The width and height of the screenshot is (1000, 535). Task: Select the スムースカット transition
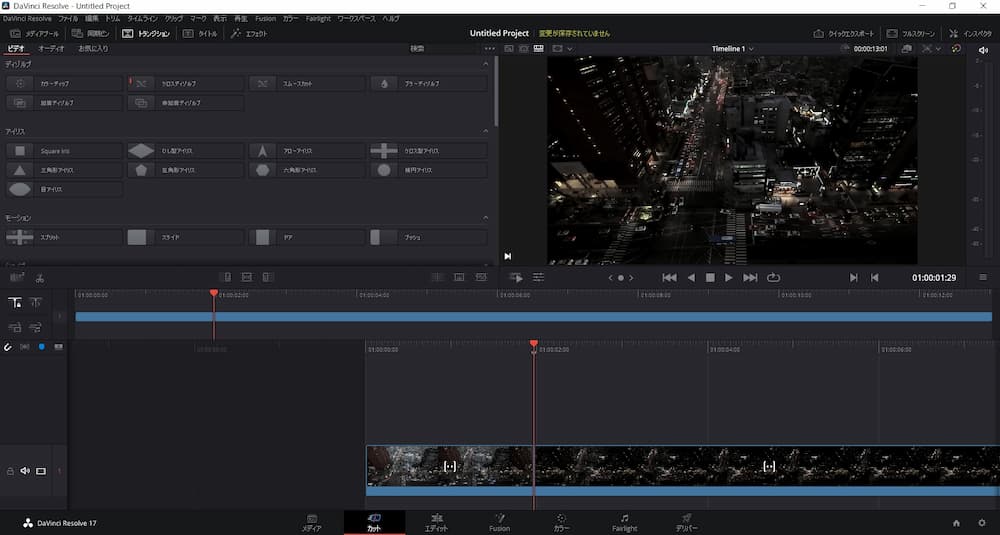tap(307, 84)
